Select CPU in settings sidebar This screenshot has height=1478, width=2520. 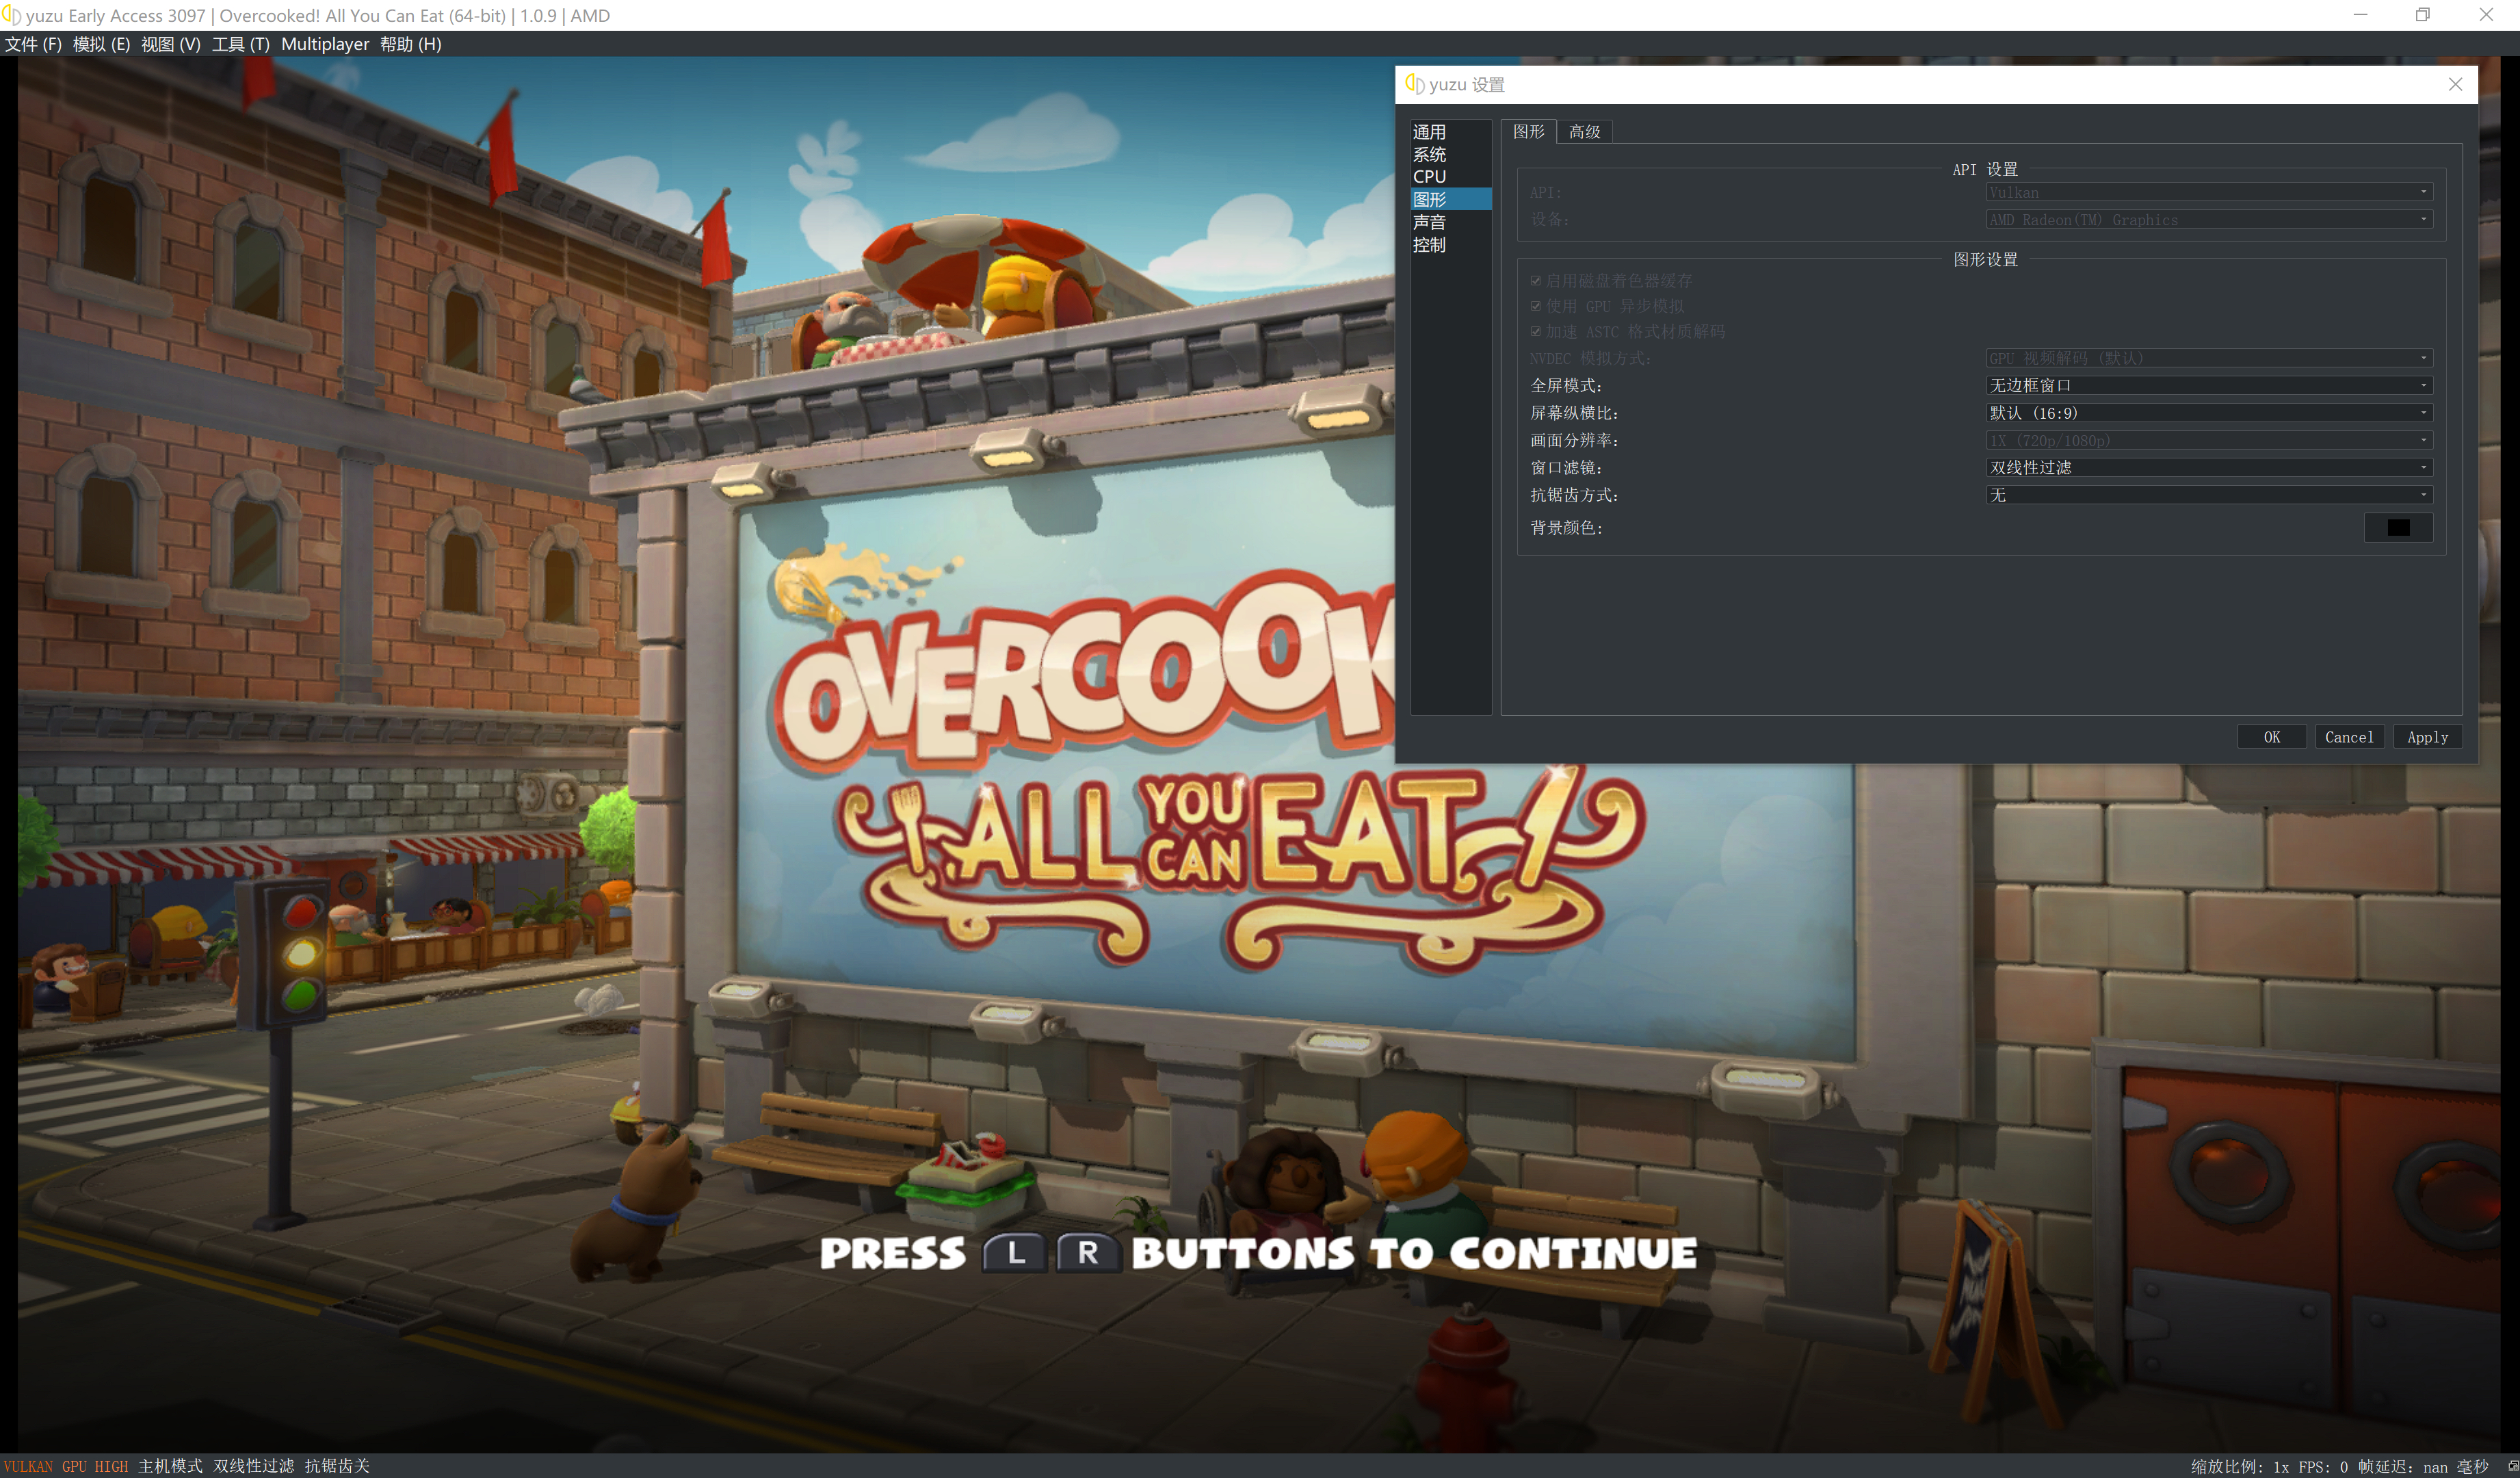(1450, 176)
